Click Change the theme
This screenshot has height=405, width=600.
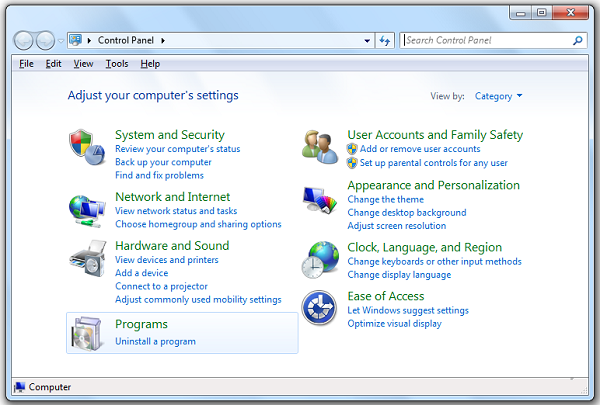[x=385, y=199]
